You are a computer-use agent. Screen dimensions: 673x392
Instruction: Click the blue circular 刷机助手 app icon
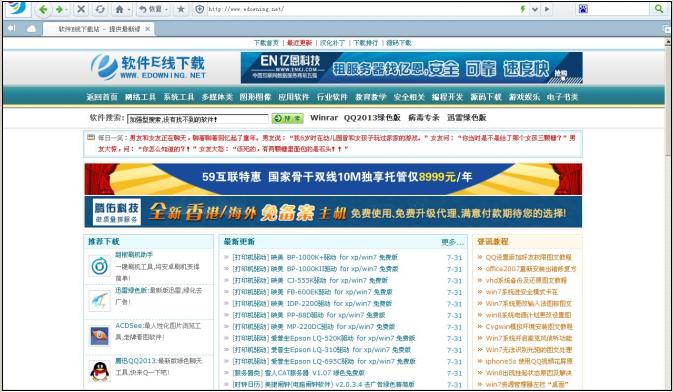click(100, 266)
